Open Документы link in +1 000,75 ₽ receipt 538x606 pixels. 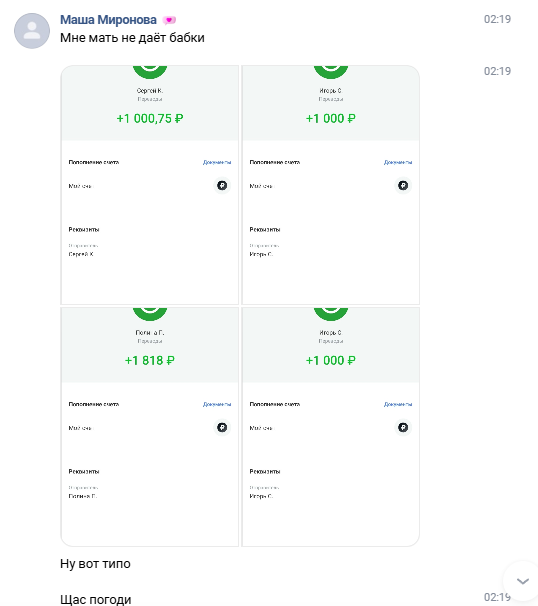pos(217,162)
